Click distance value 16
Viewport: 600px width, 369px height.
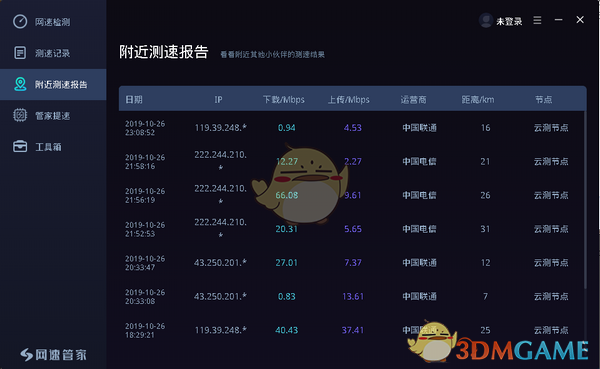(x=486, y=128)
